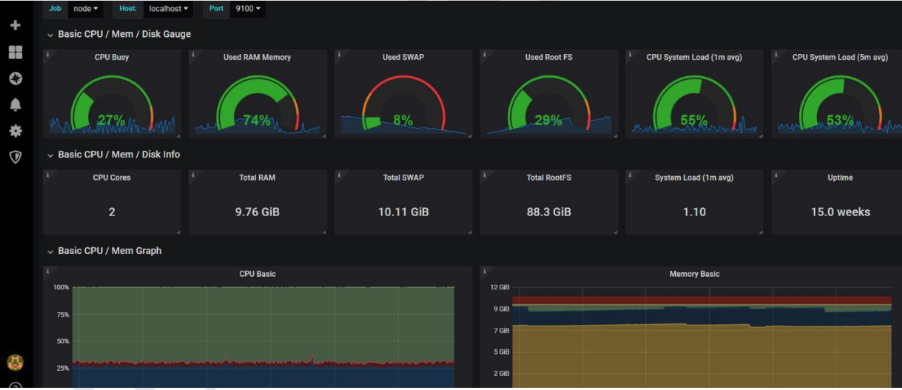The width and height of the screenshot is (902, 390).
Task: Open the Total RAM panel title menu
Action: coord(257,178)
